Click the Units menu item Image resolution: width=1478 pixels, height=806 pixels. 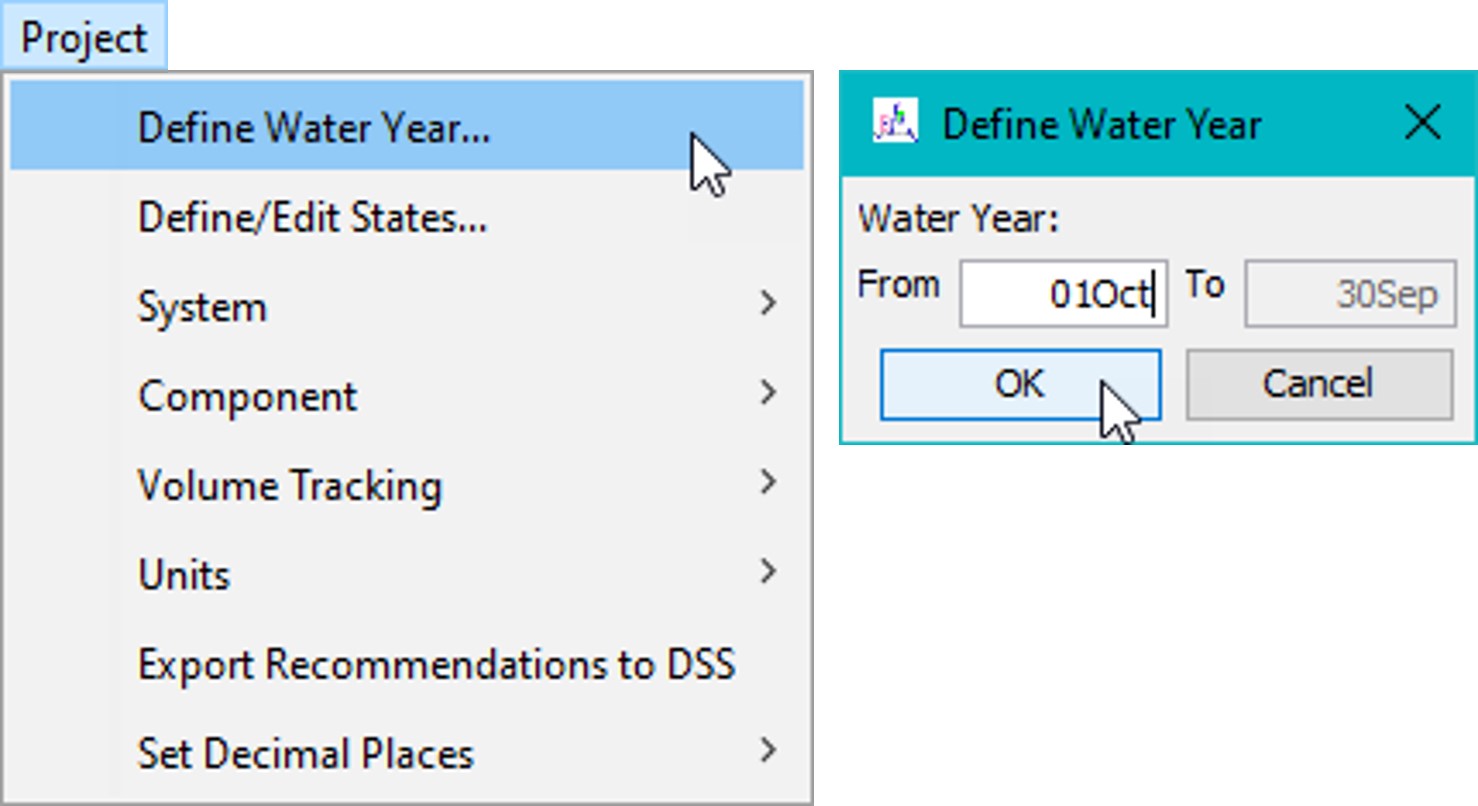(x=184, y=574)
